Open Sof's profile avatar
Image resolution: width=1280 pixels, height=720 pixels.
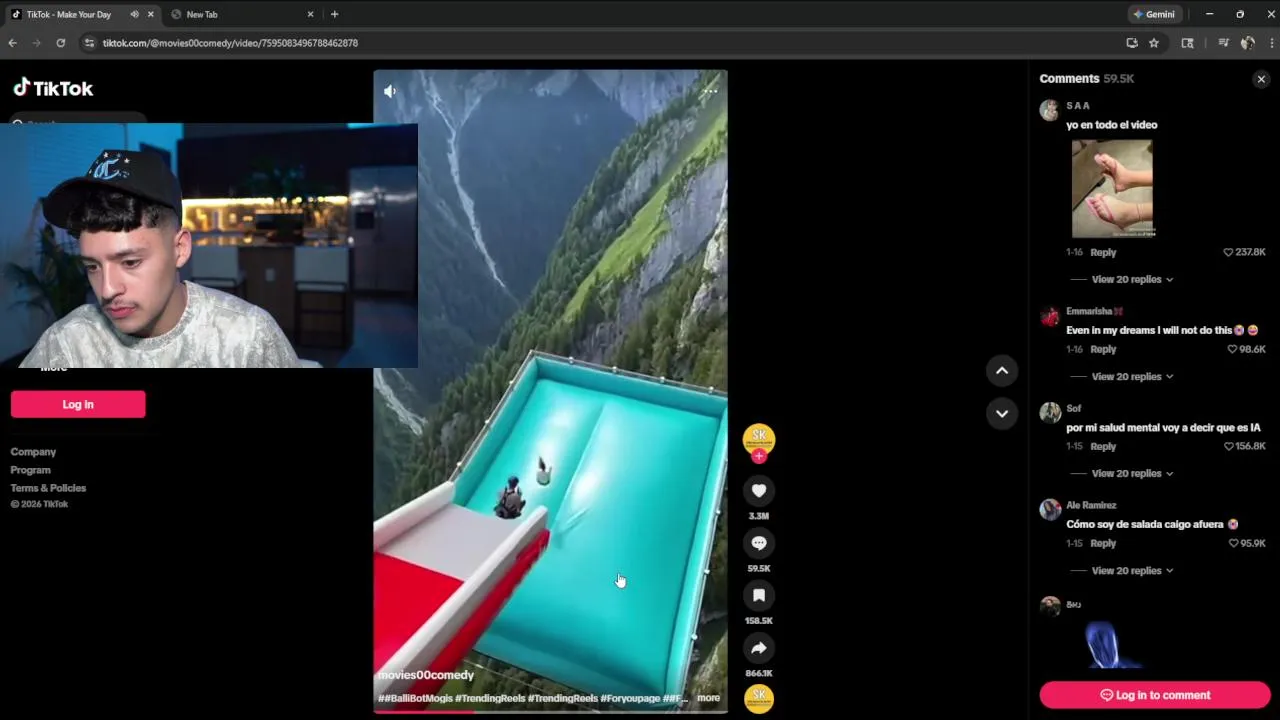click(x=1049, y=413)
